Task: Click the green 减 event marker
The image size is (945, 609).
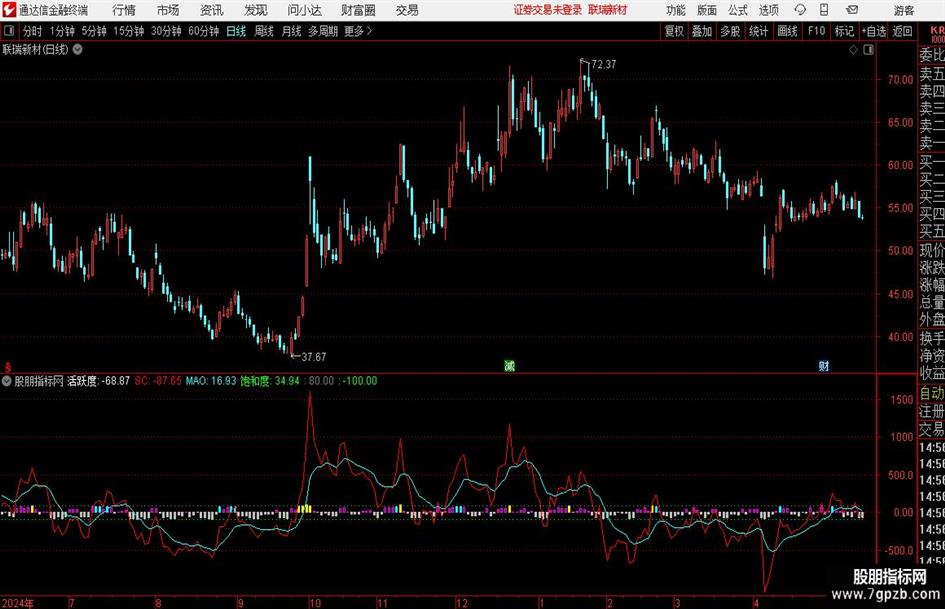Action: (x=509, y=365)
